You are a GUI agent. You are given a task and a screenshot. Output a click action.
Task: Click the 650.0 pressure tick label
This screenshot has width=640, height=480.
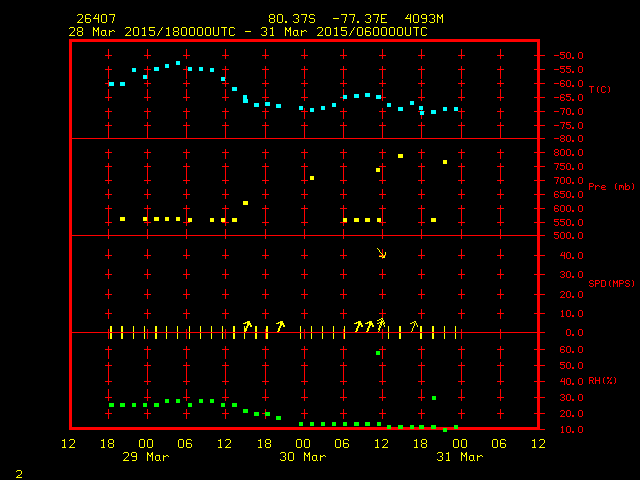[x=568, y=195]
